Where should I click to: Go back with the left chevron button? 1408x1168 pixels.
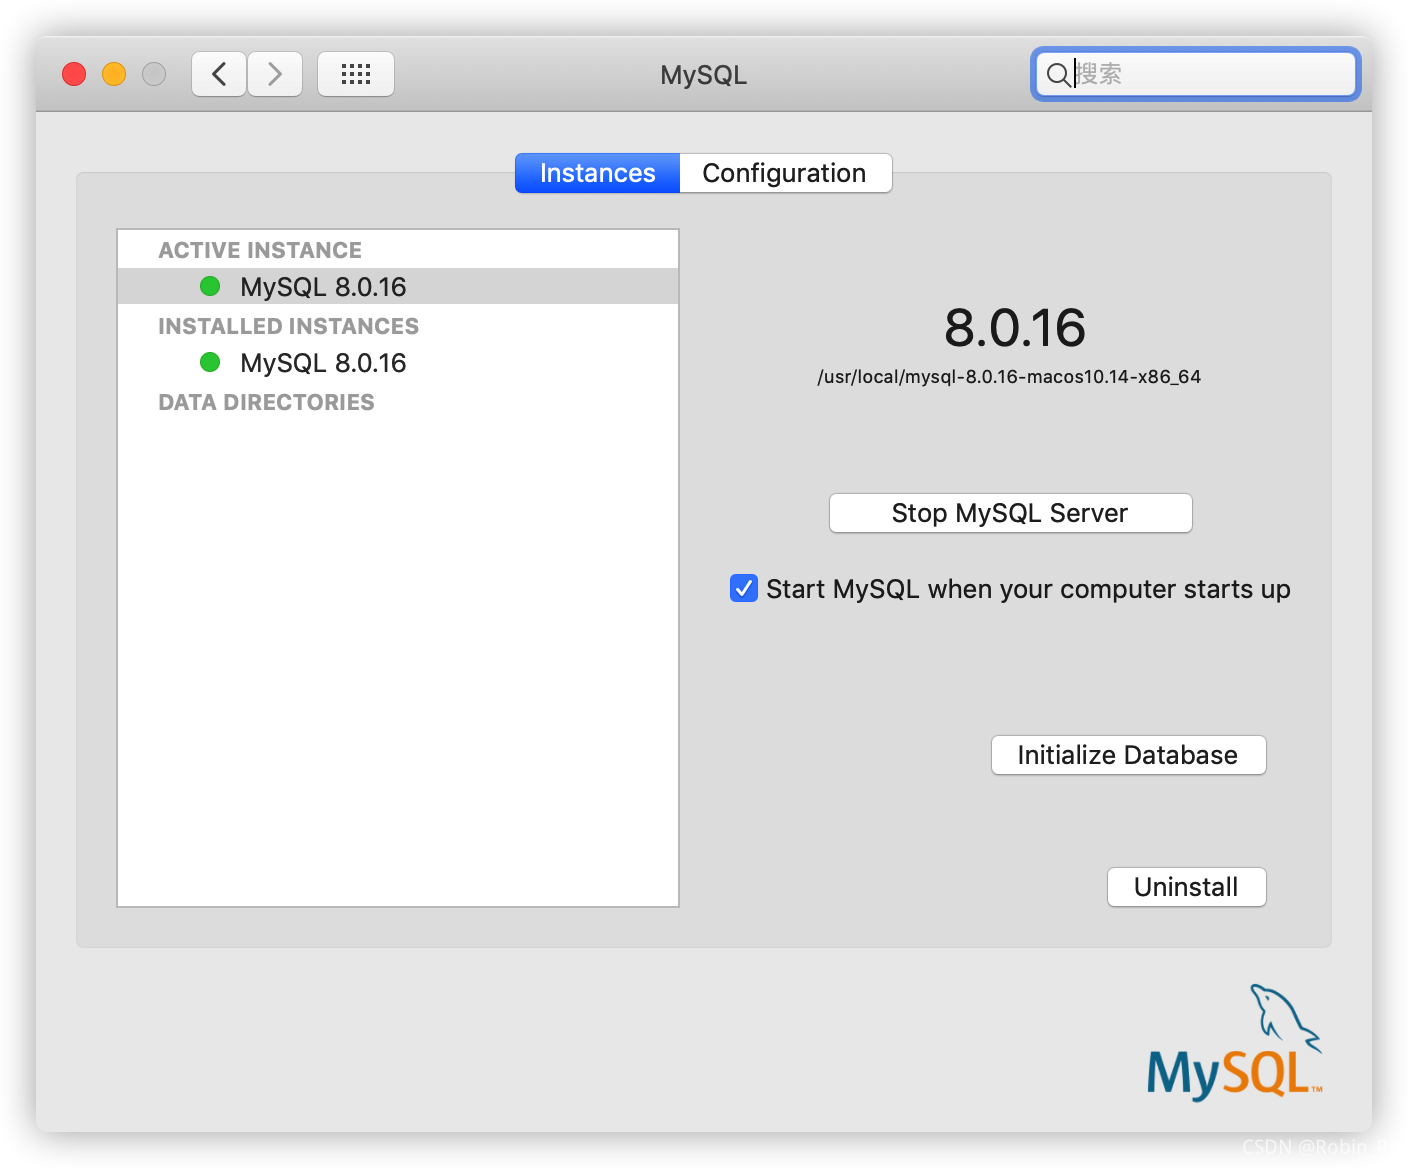point(219,74)
